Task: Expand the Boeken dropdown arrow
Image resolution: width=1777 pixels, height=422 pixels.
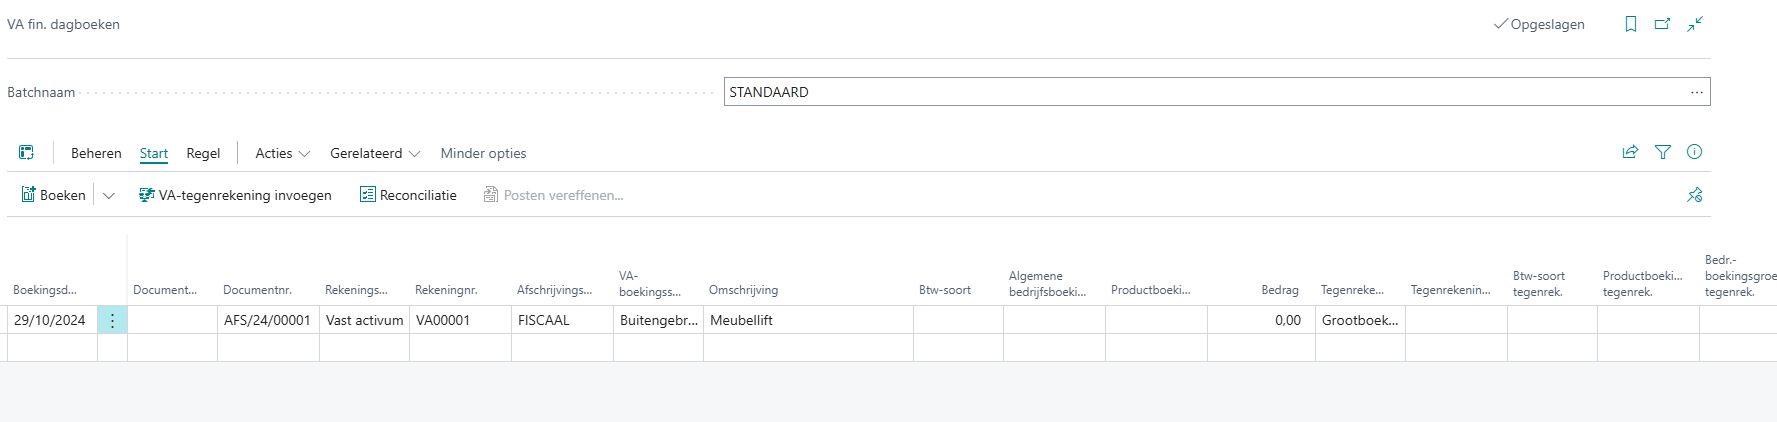Action: [109, 195]
